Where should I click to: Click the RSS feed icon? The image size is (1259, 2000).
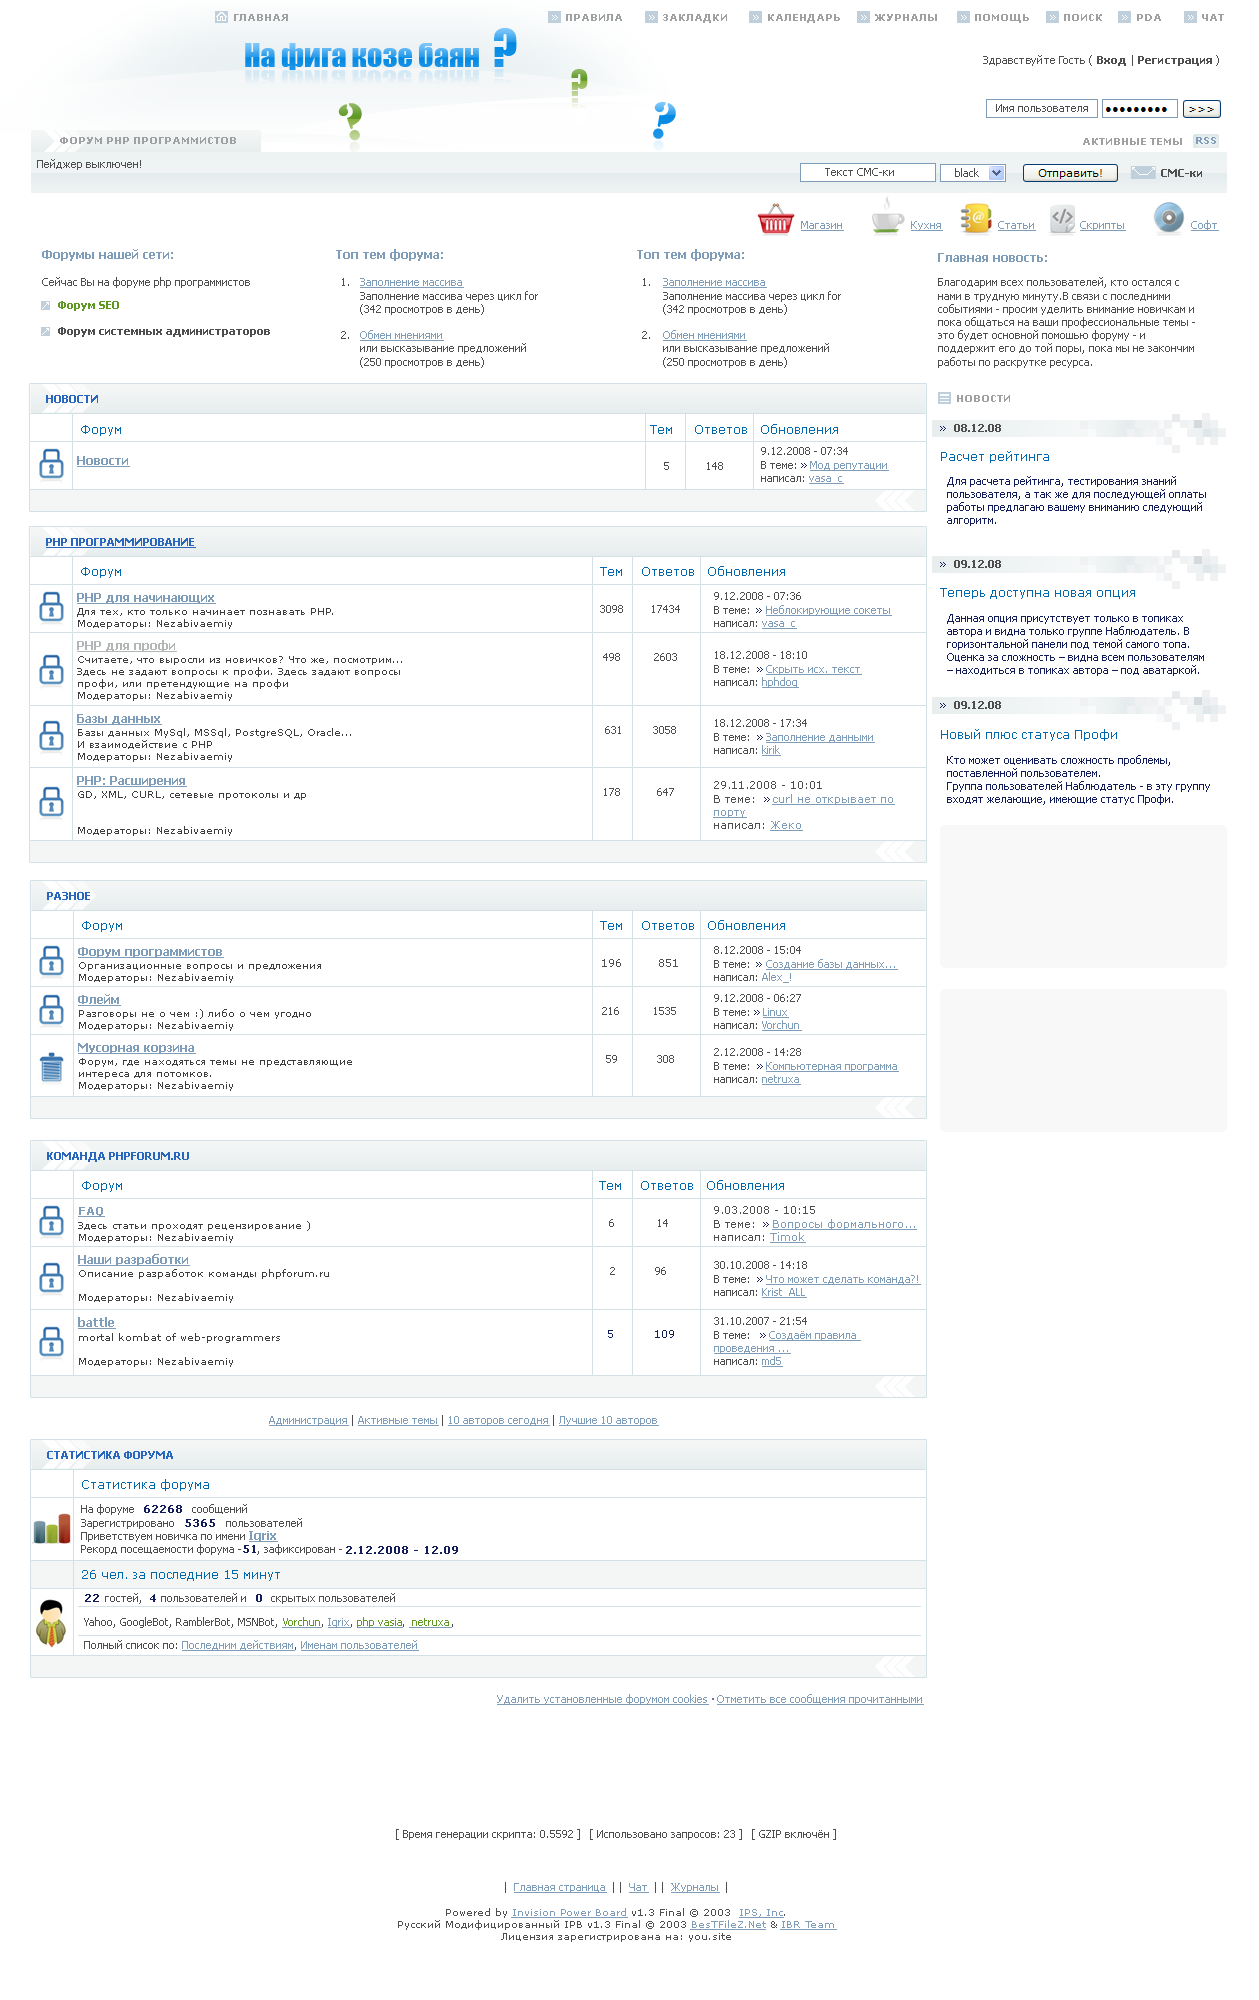[x=1206, y=141]
